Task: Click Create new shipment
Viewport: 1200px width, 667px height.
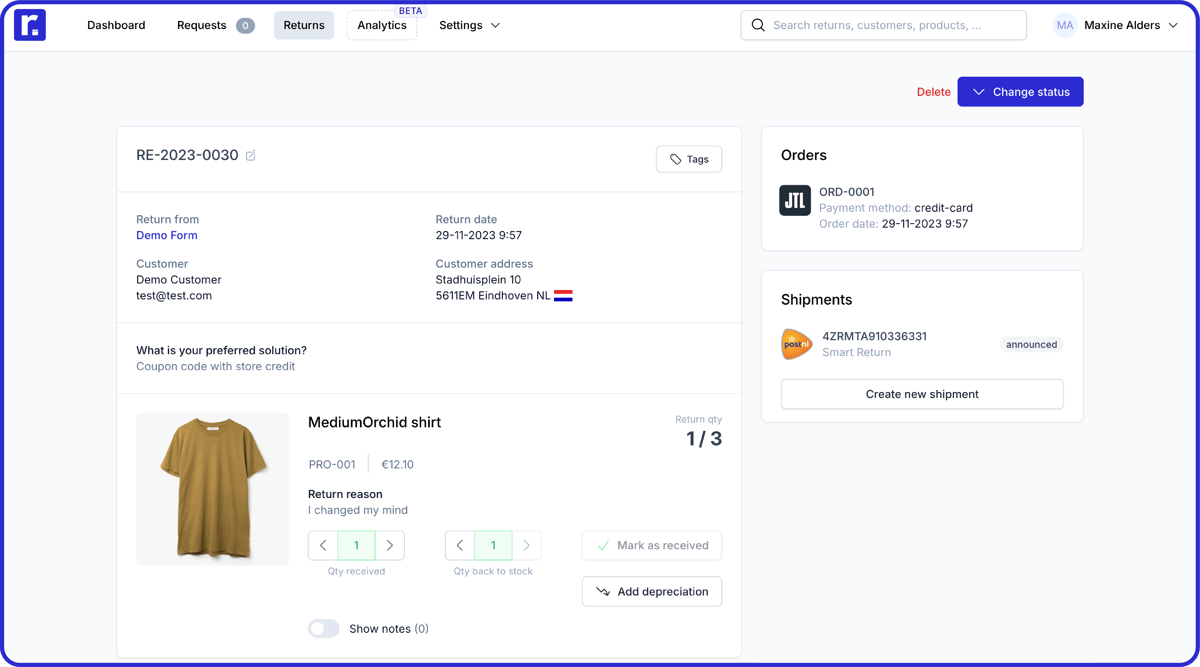Action: (922, 394)
